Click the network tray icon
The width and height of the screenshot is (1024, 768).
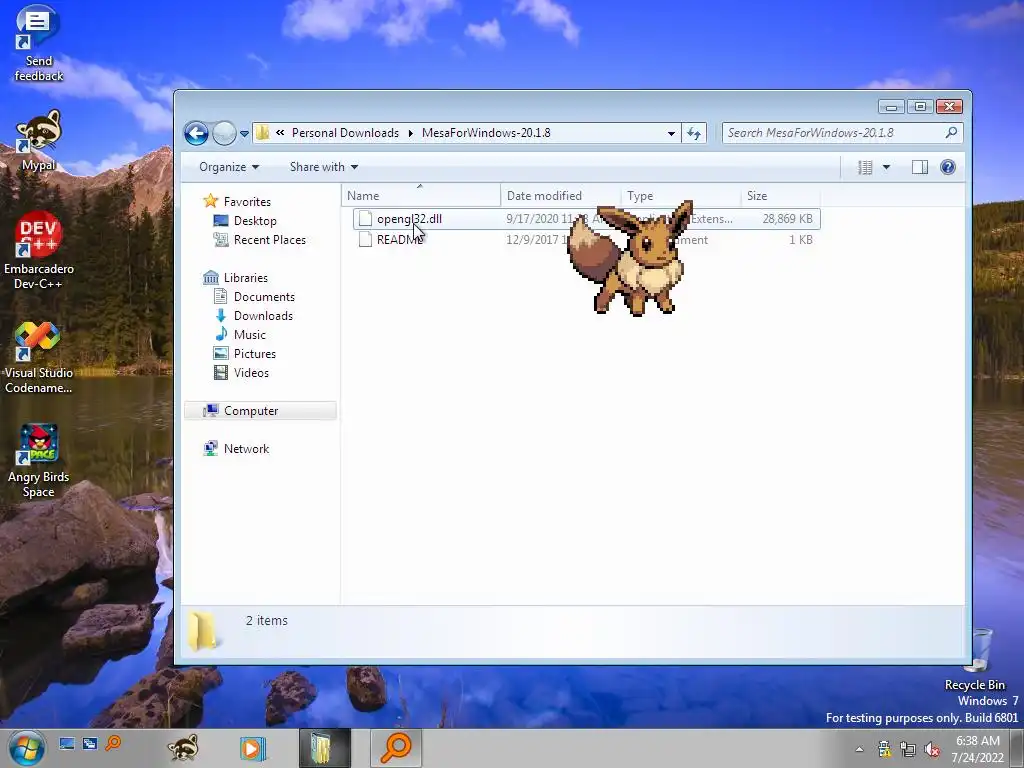pos(908,749)
